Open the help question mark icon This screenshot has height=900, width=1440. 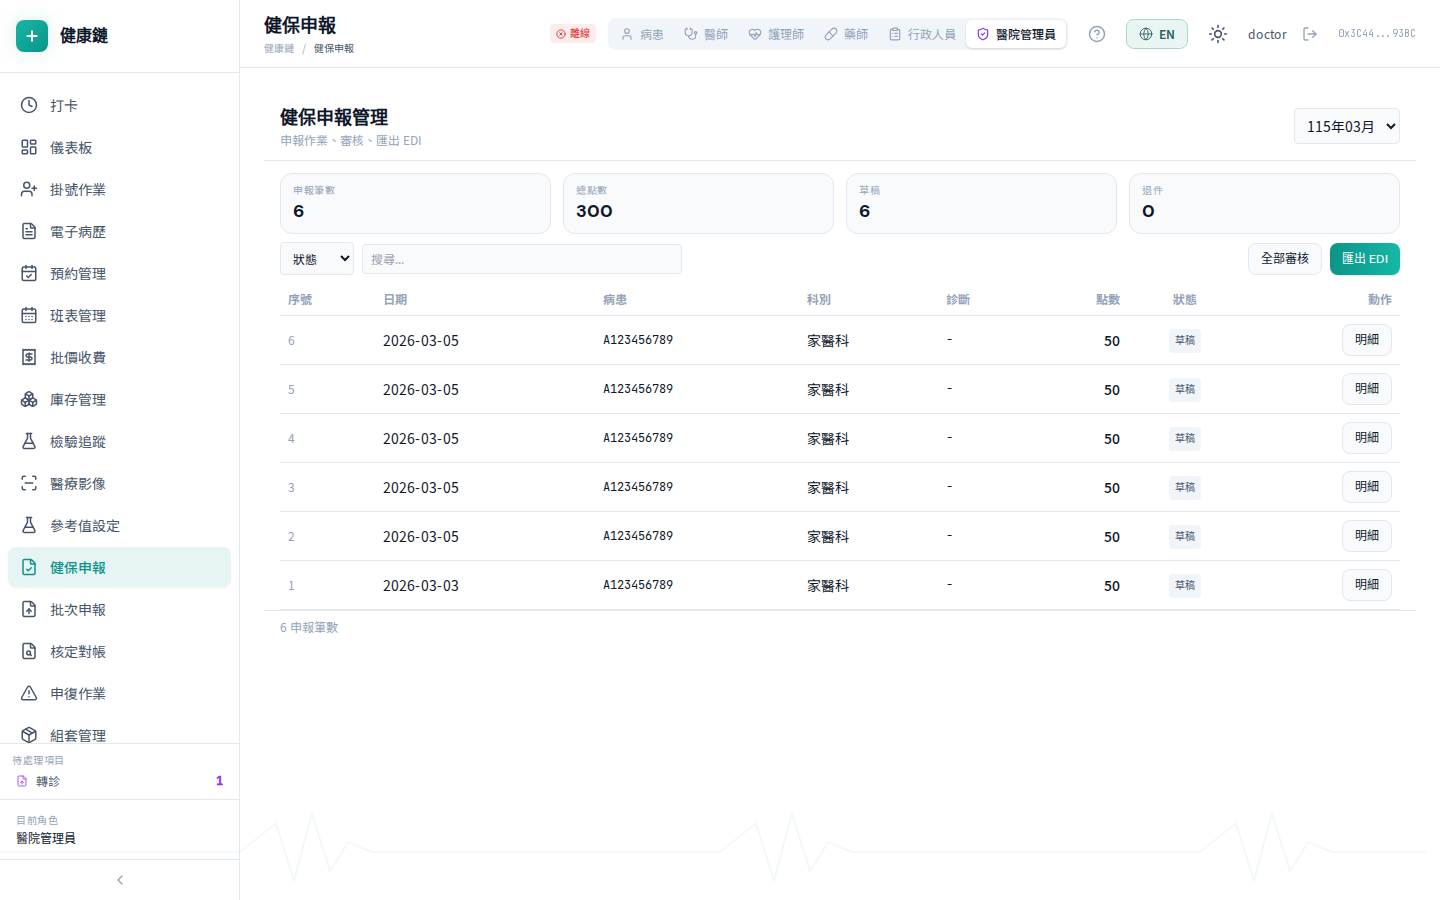(x=1097, y=33)
